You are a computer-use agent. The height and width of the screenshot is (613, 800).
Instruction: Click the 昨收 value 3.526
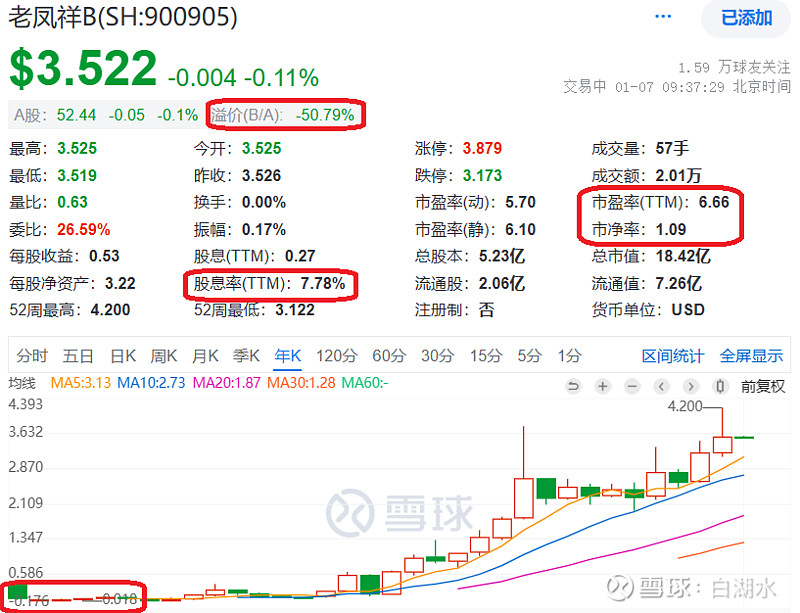coord(261,176)
